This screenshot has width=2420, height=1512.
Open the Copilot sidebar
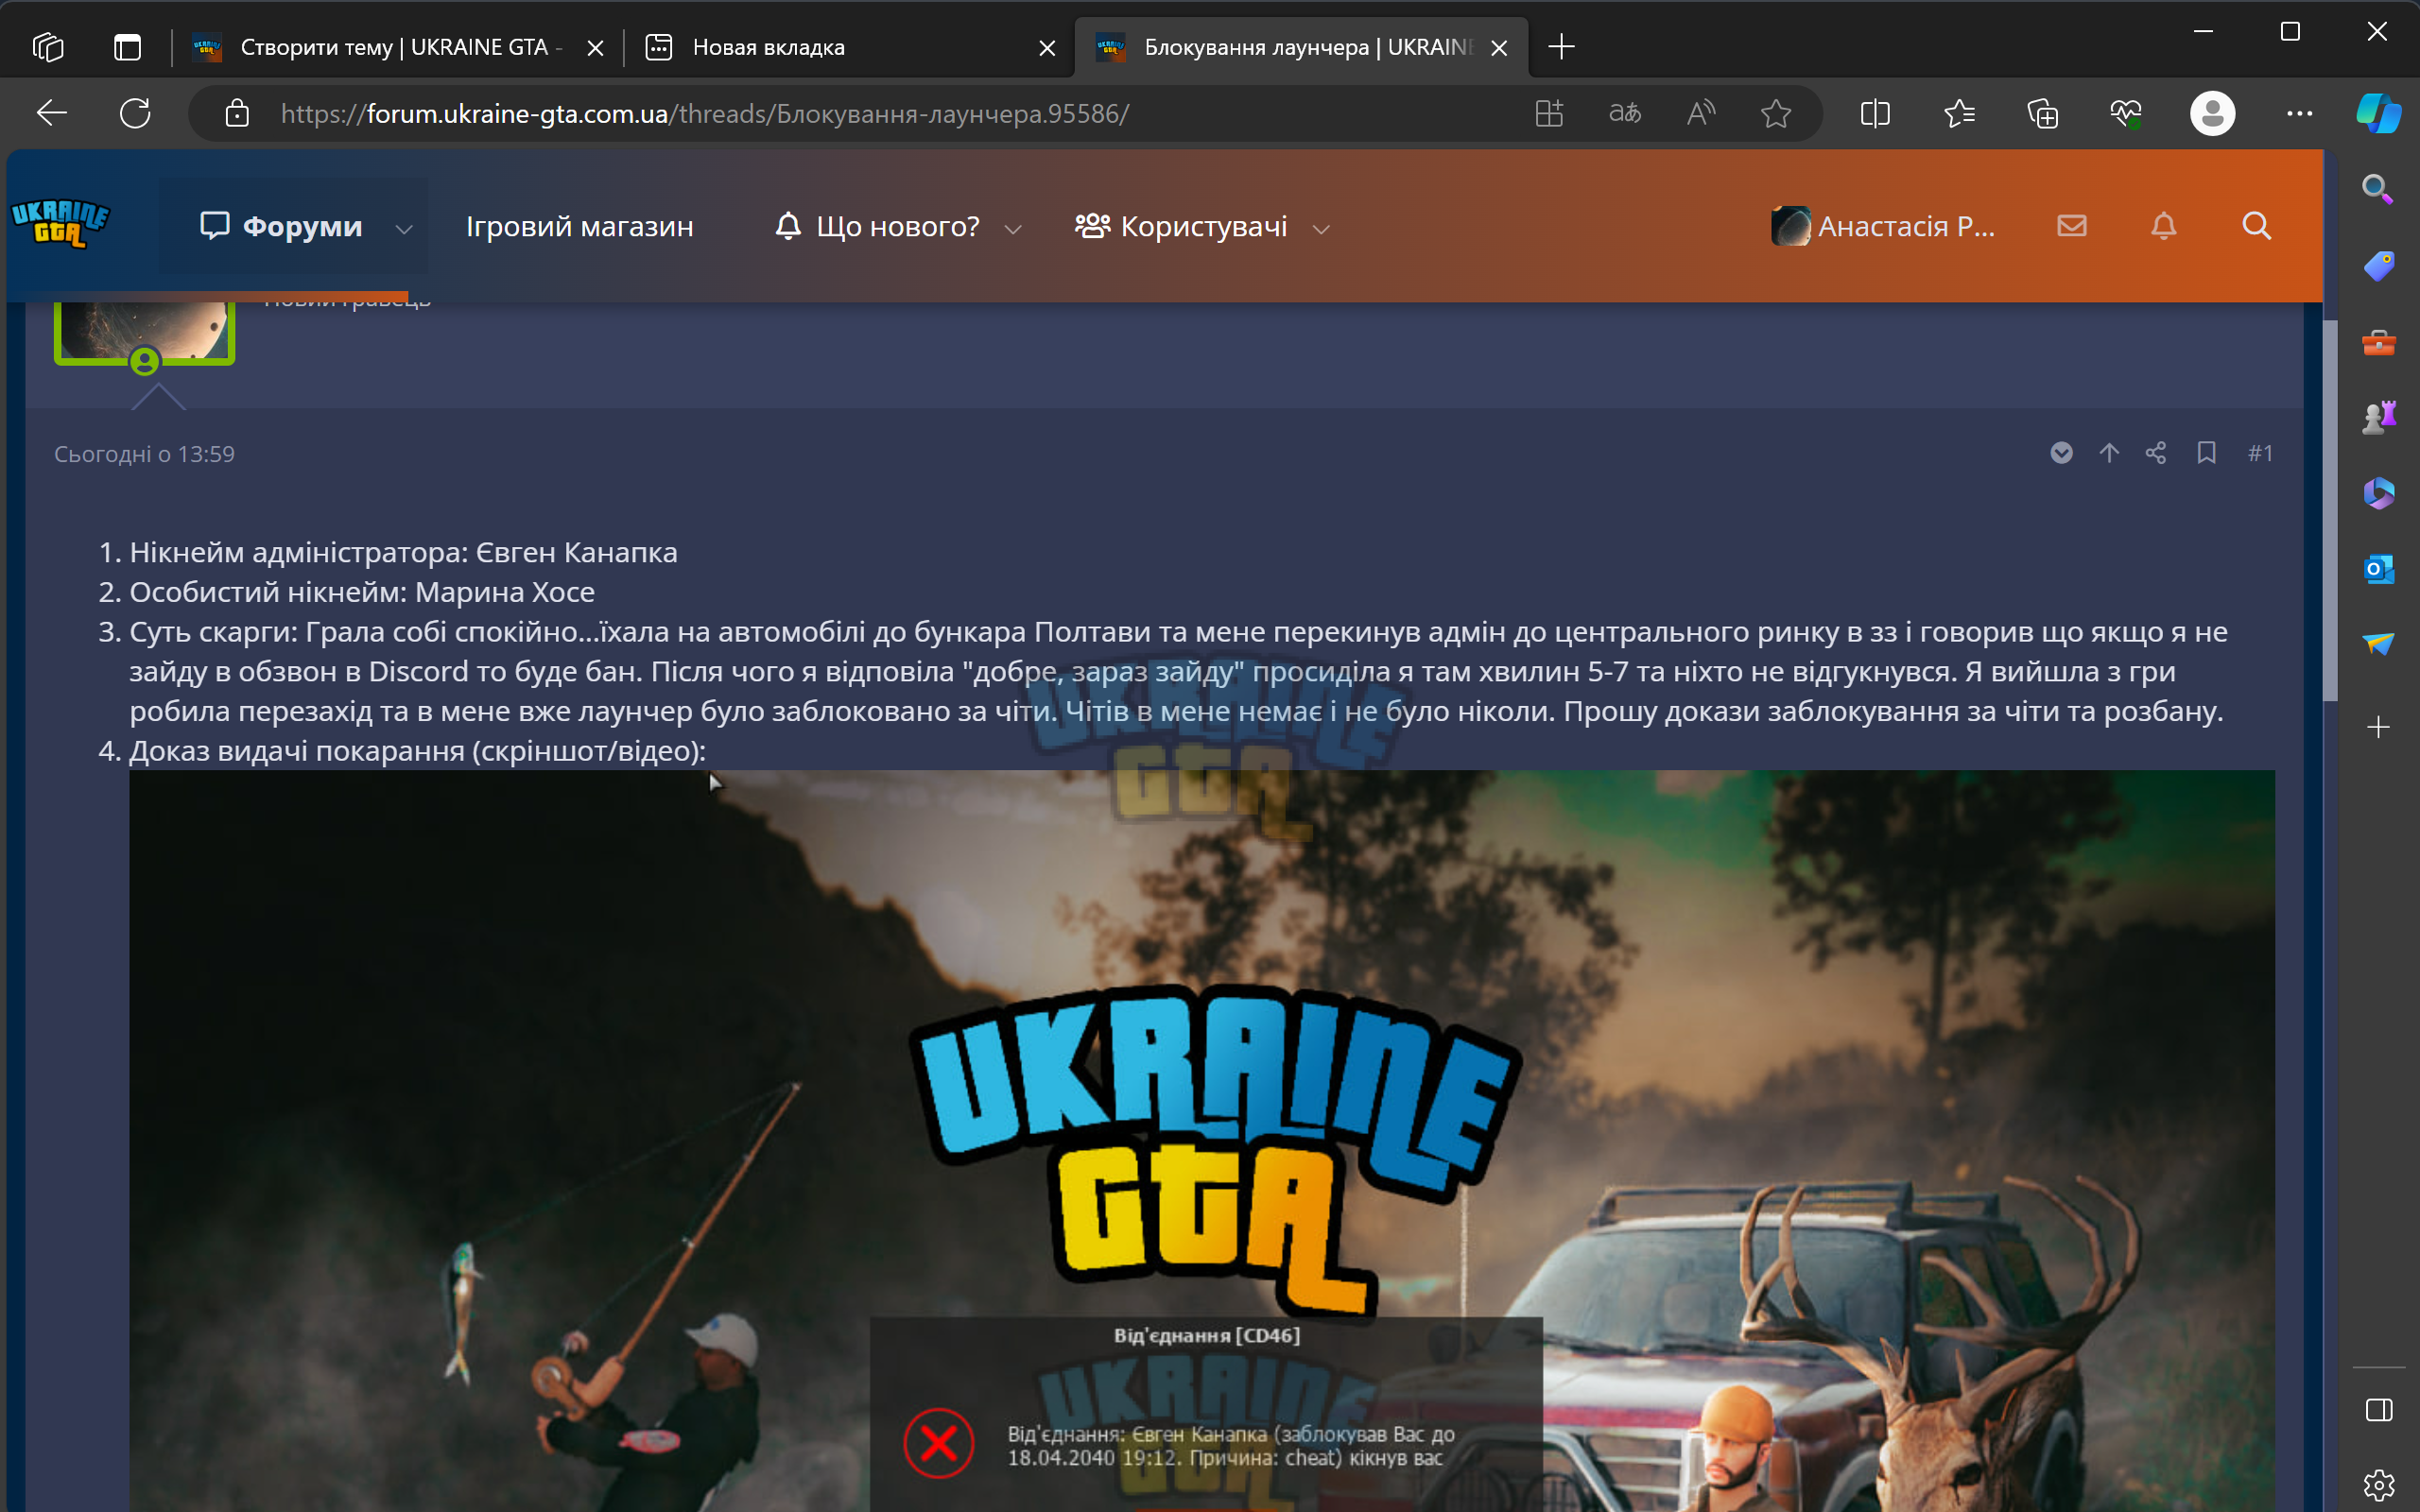2378,113
